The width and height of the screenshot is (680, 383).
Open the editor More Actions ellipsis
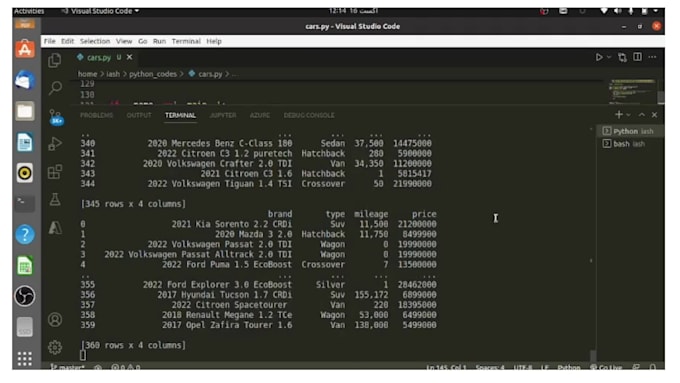point(652,57)
